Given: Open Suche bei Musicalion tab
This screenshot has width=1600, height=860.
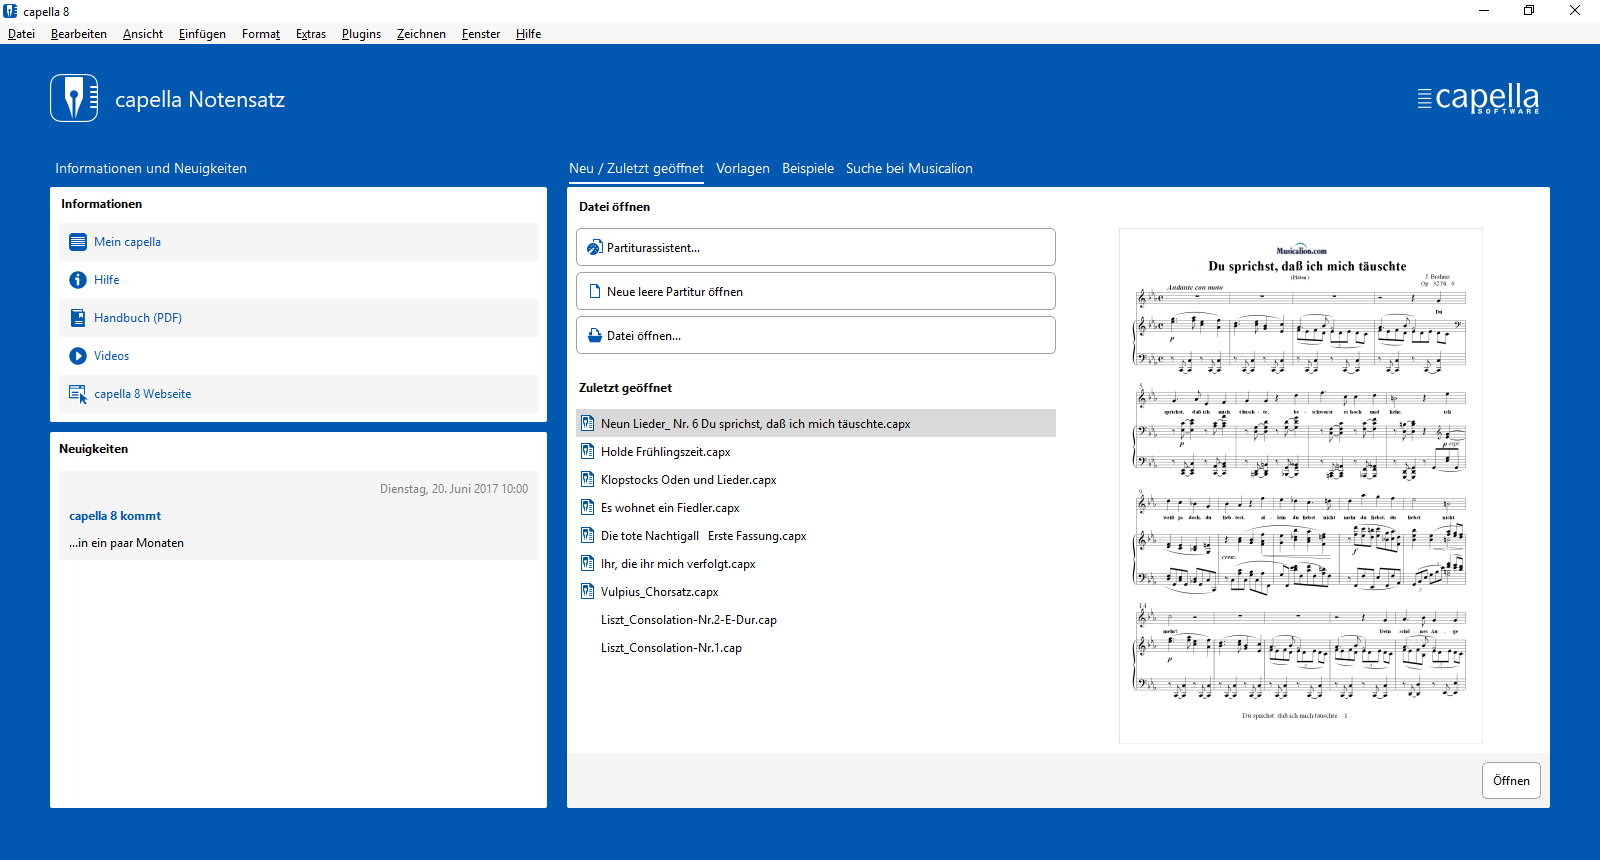Looking at the screenshot, I should (908, 168).
